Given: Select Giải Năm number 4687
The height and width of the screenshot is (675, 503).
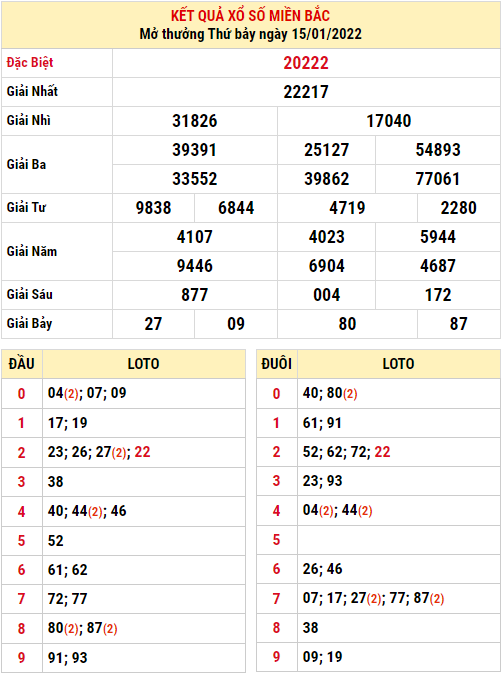Looking at the screenshot, I should click(438, 266).
